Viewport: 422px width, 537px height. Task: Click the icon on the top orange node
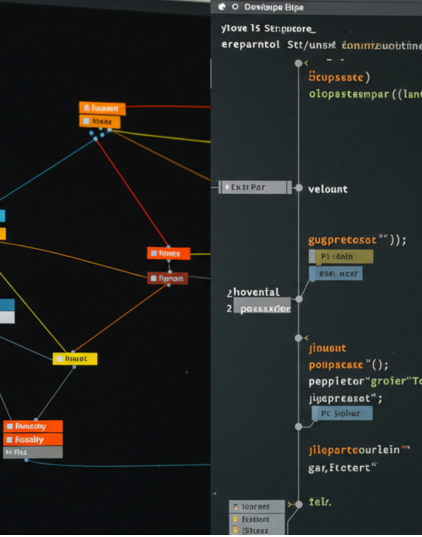tap(87, 108)
